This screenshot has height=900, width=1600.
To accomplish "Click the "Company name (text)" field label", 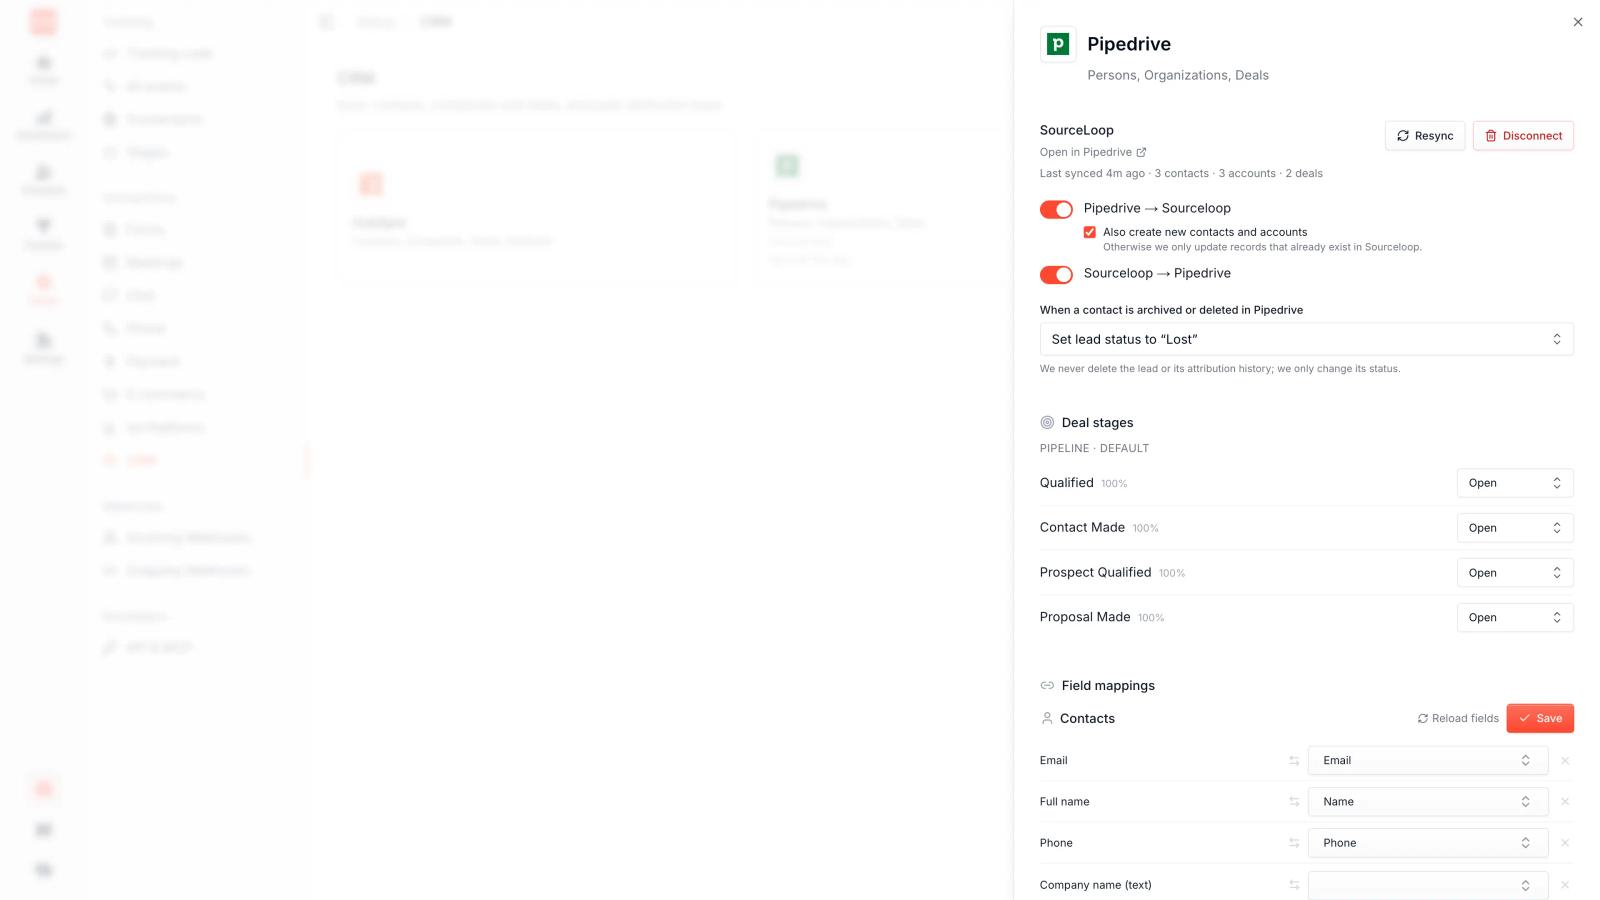I will (1096, 885).
